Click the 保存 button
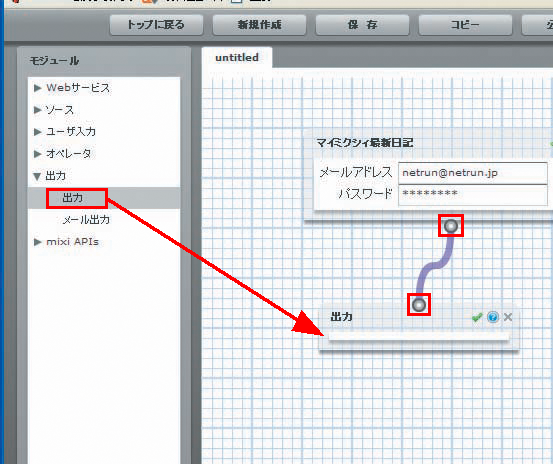553x464 pixels. click(x=363, y=25)
